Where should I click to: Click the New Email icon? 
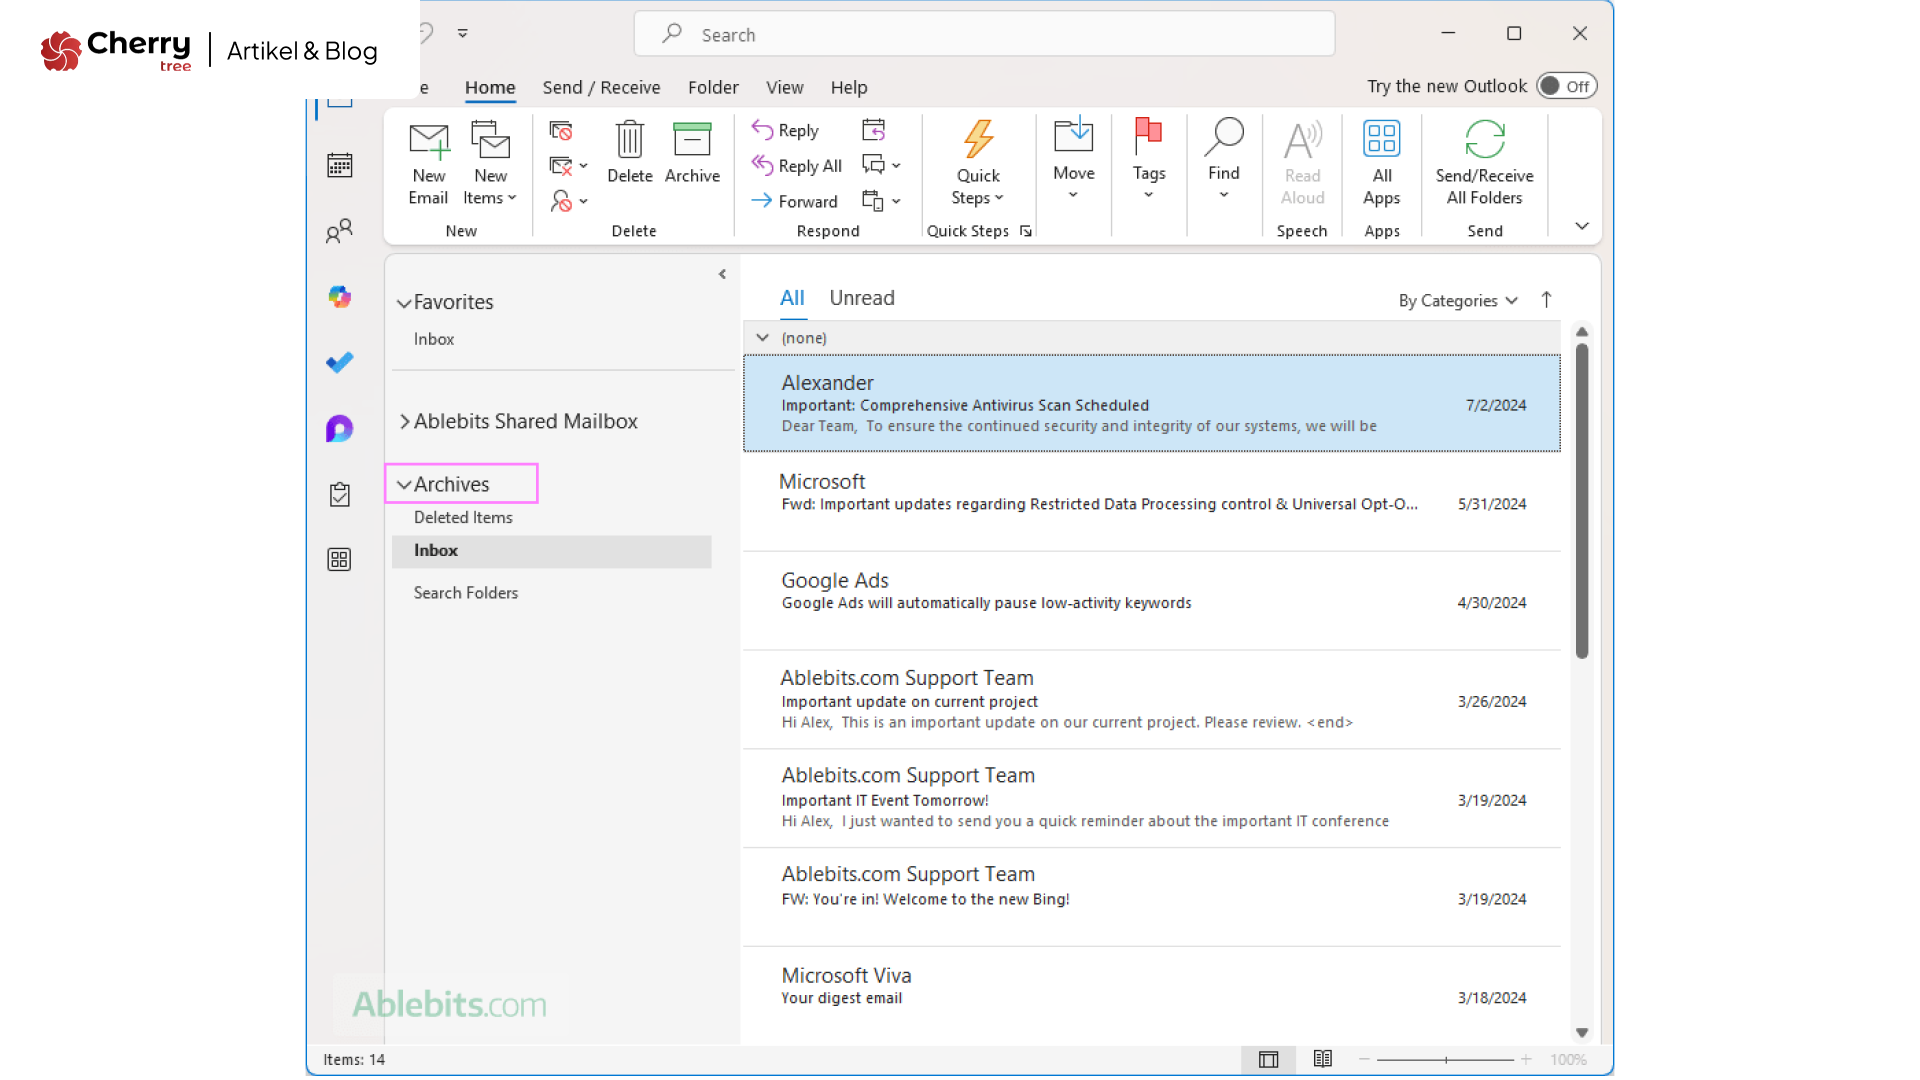click(x=428, y=163)
